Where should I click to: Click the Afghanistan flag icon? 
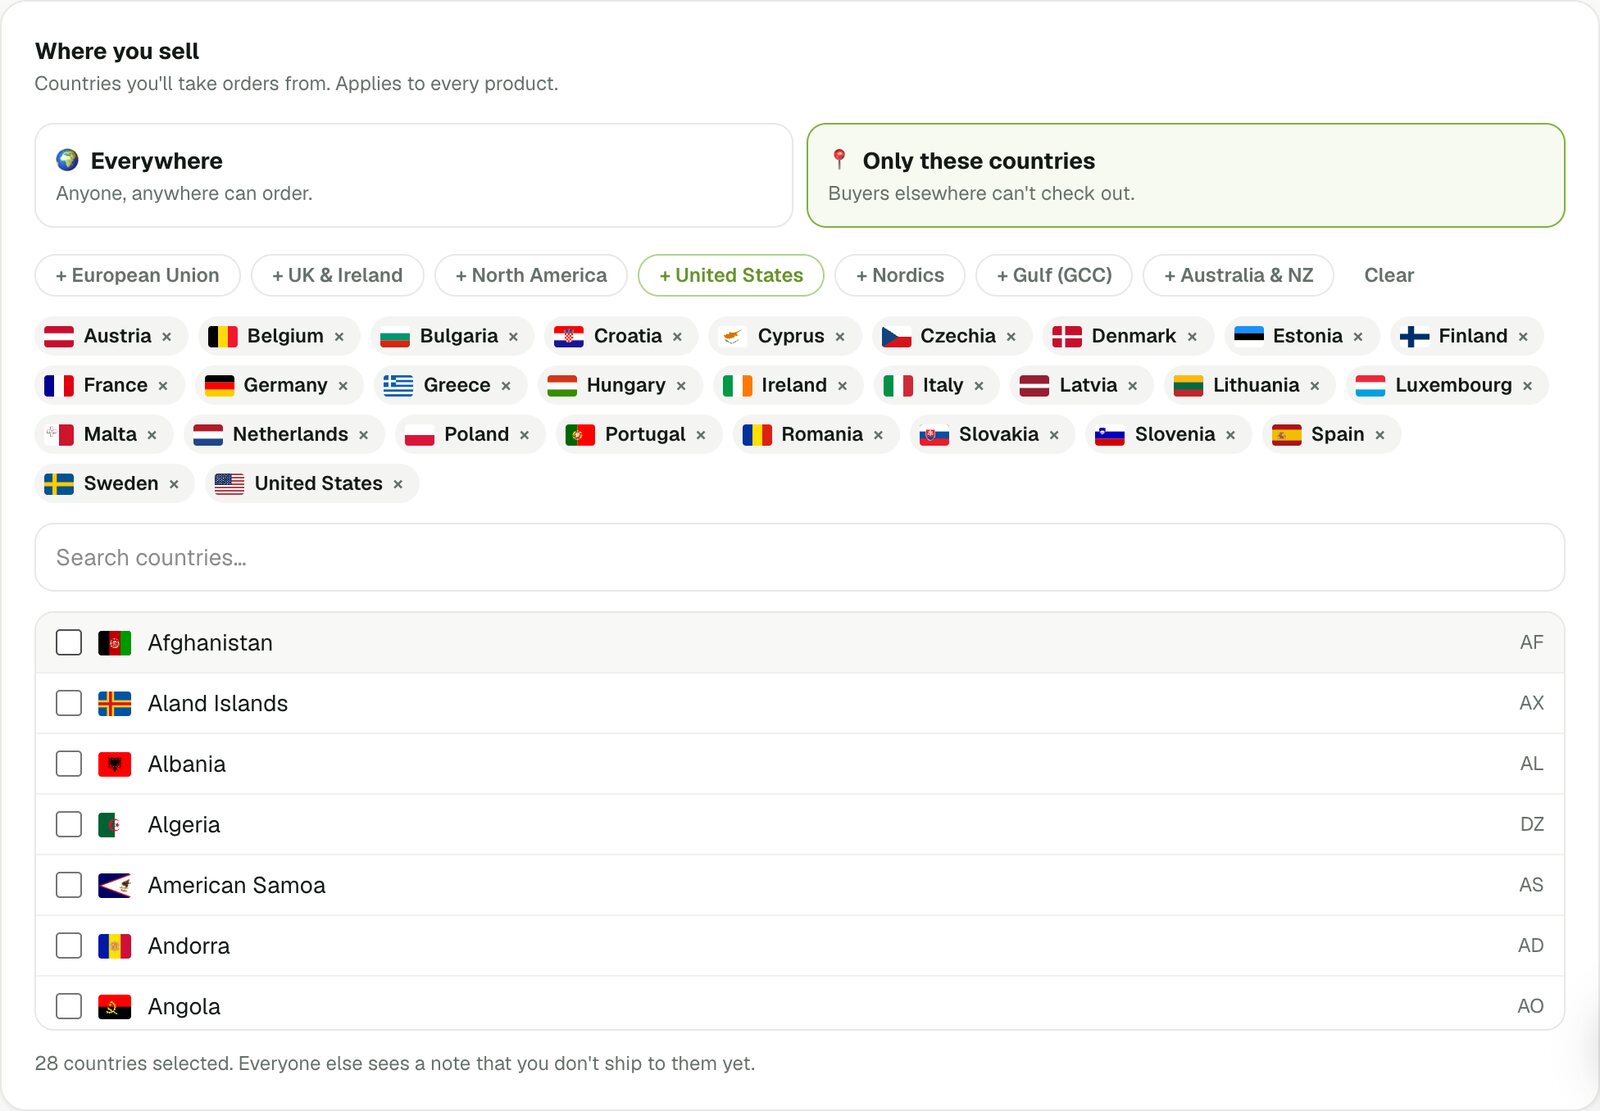click(x=115, y=643)
